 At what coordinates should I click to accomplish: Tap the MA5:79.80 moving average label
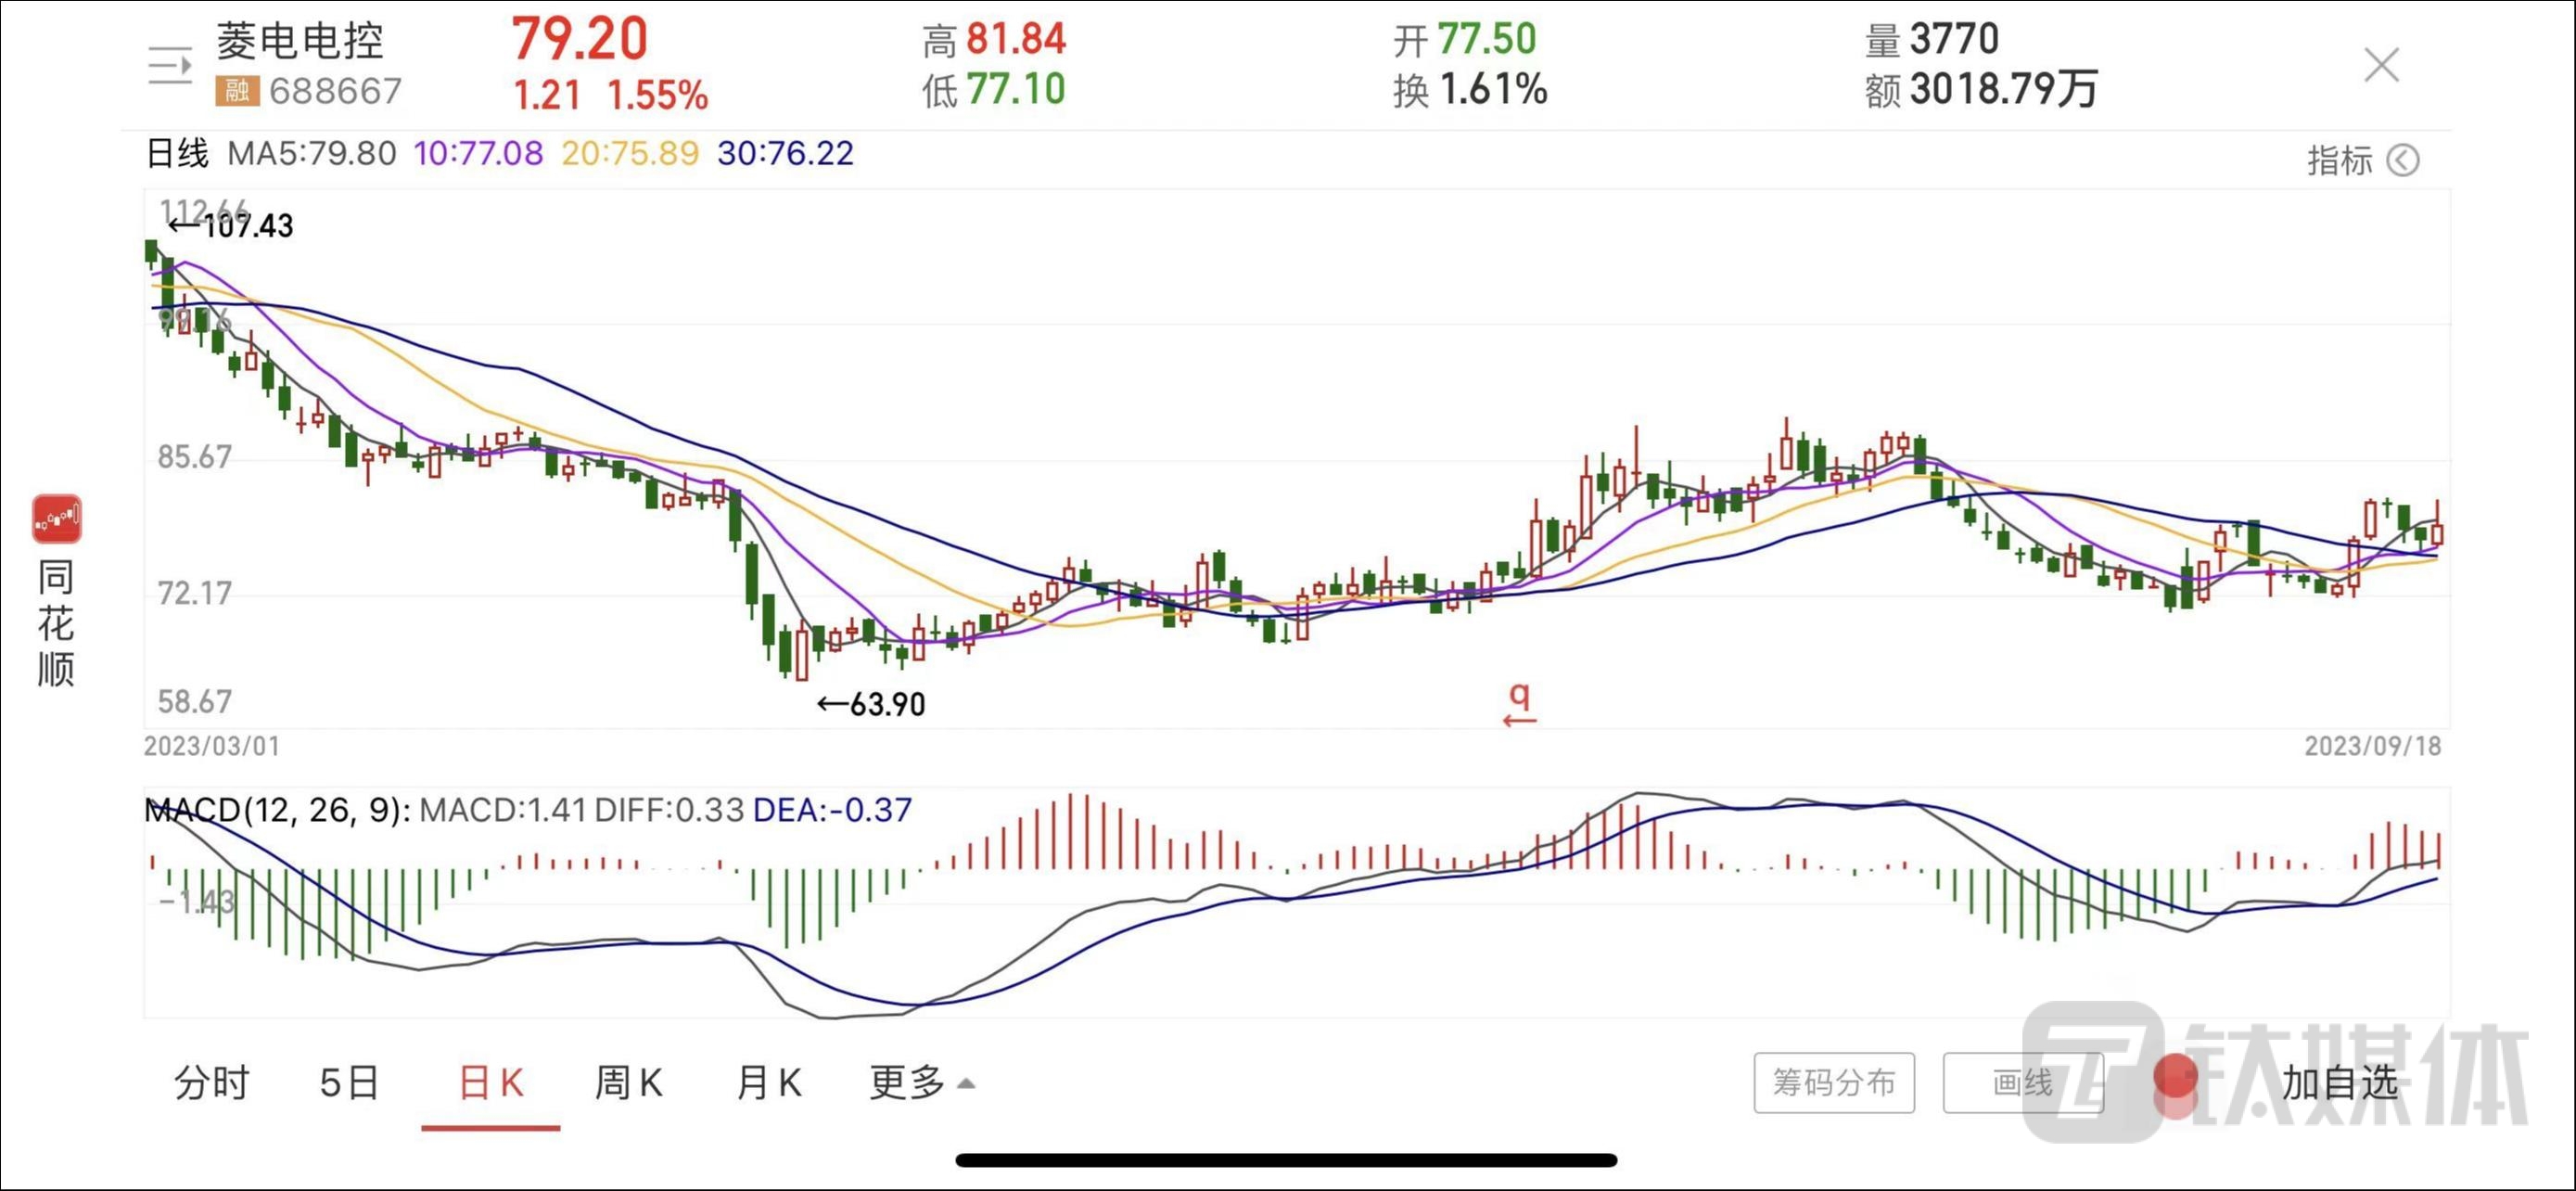click(312, 153)
